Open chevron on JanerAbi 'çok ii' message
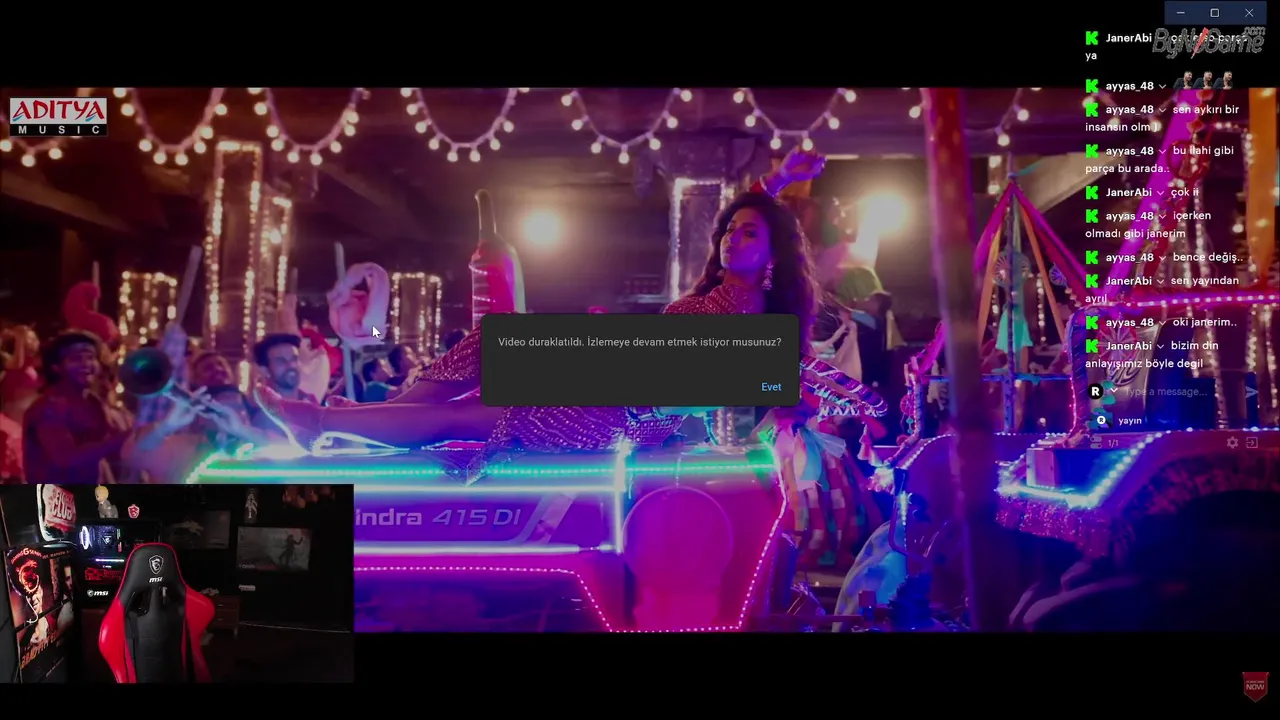This screenshot has width=1280, height=720. click(x=1160, y=192)
